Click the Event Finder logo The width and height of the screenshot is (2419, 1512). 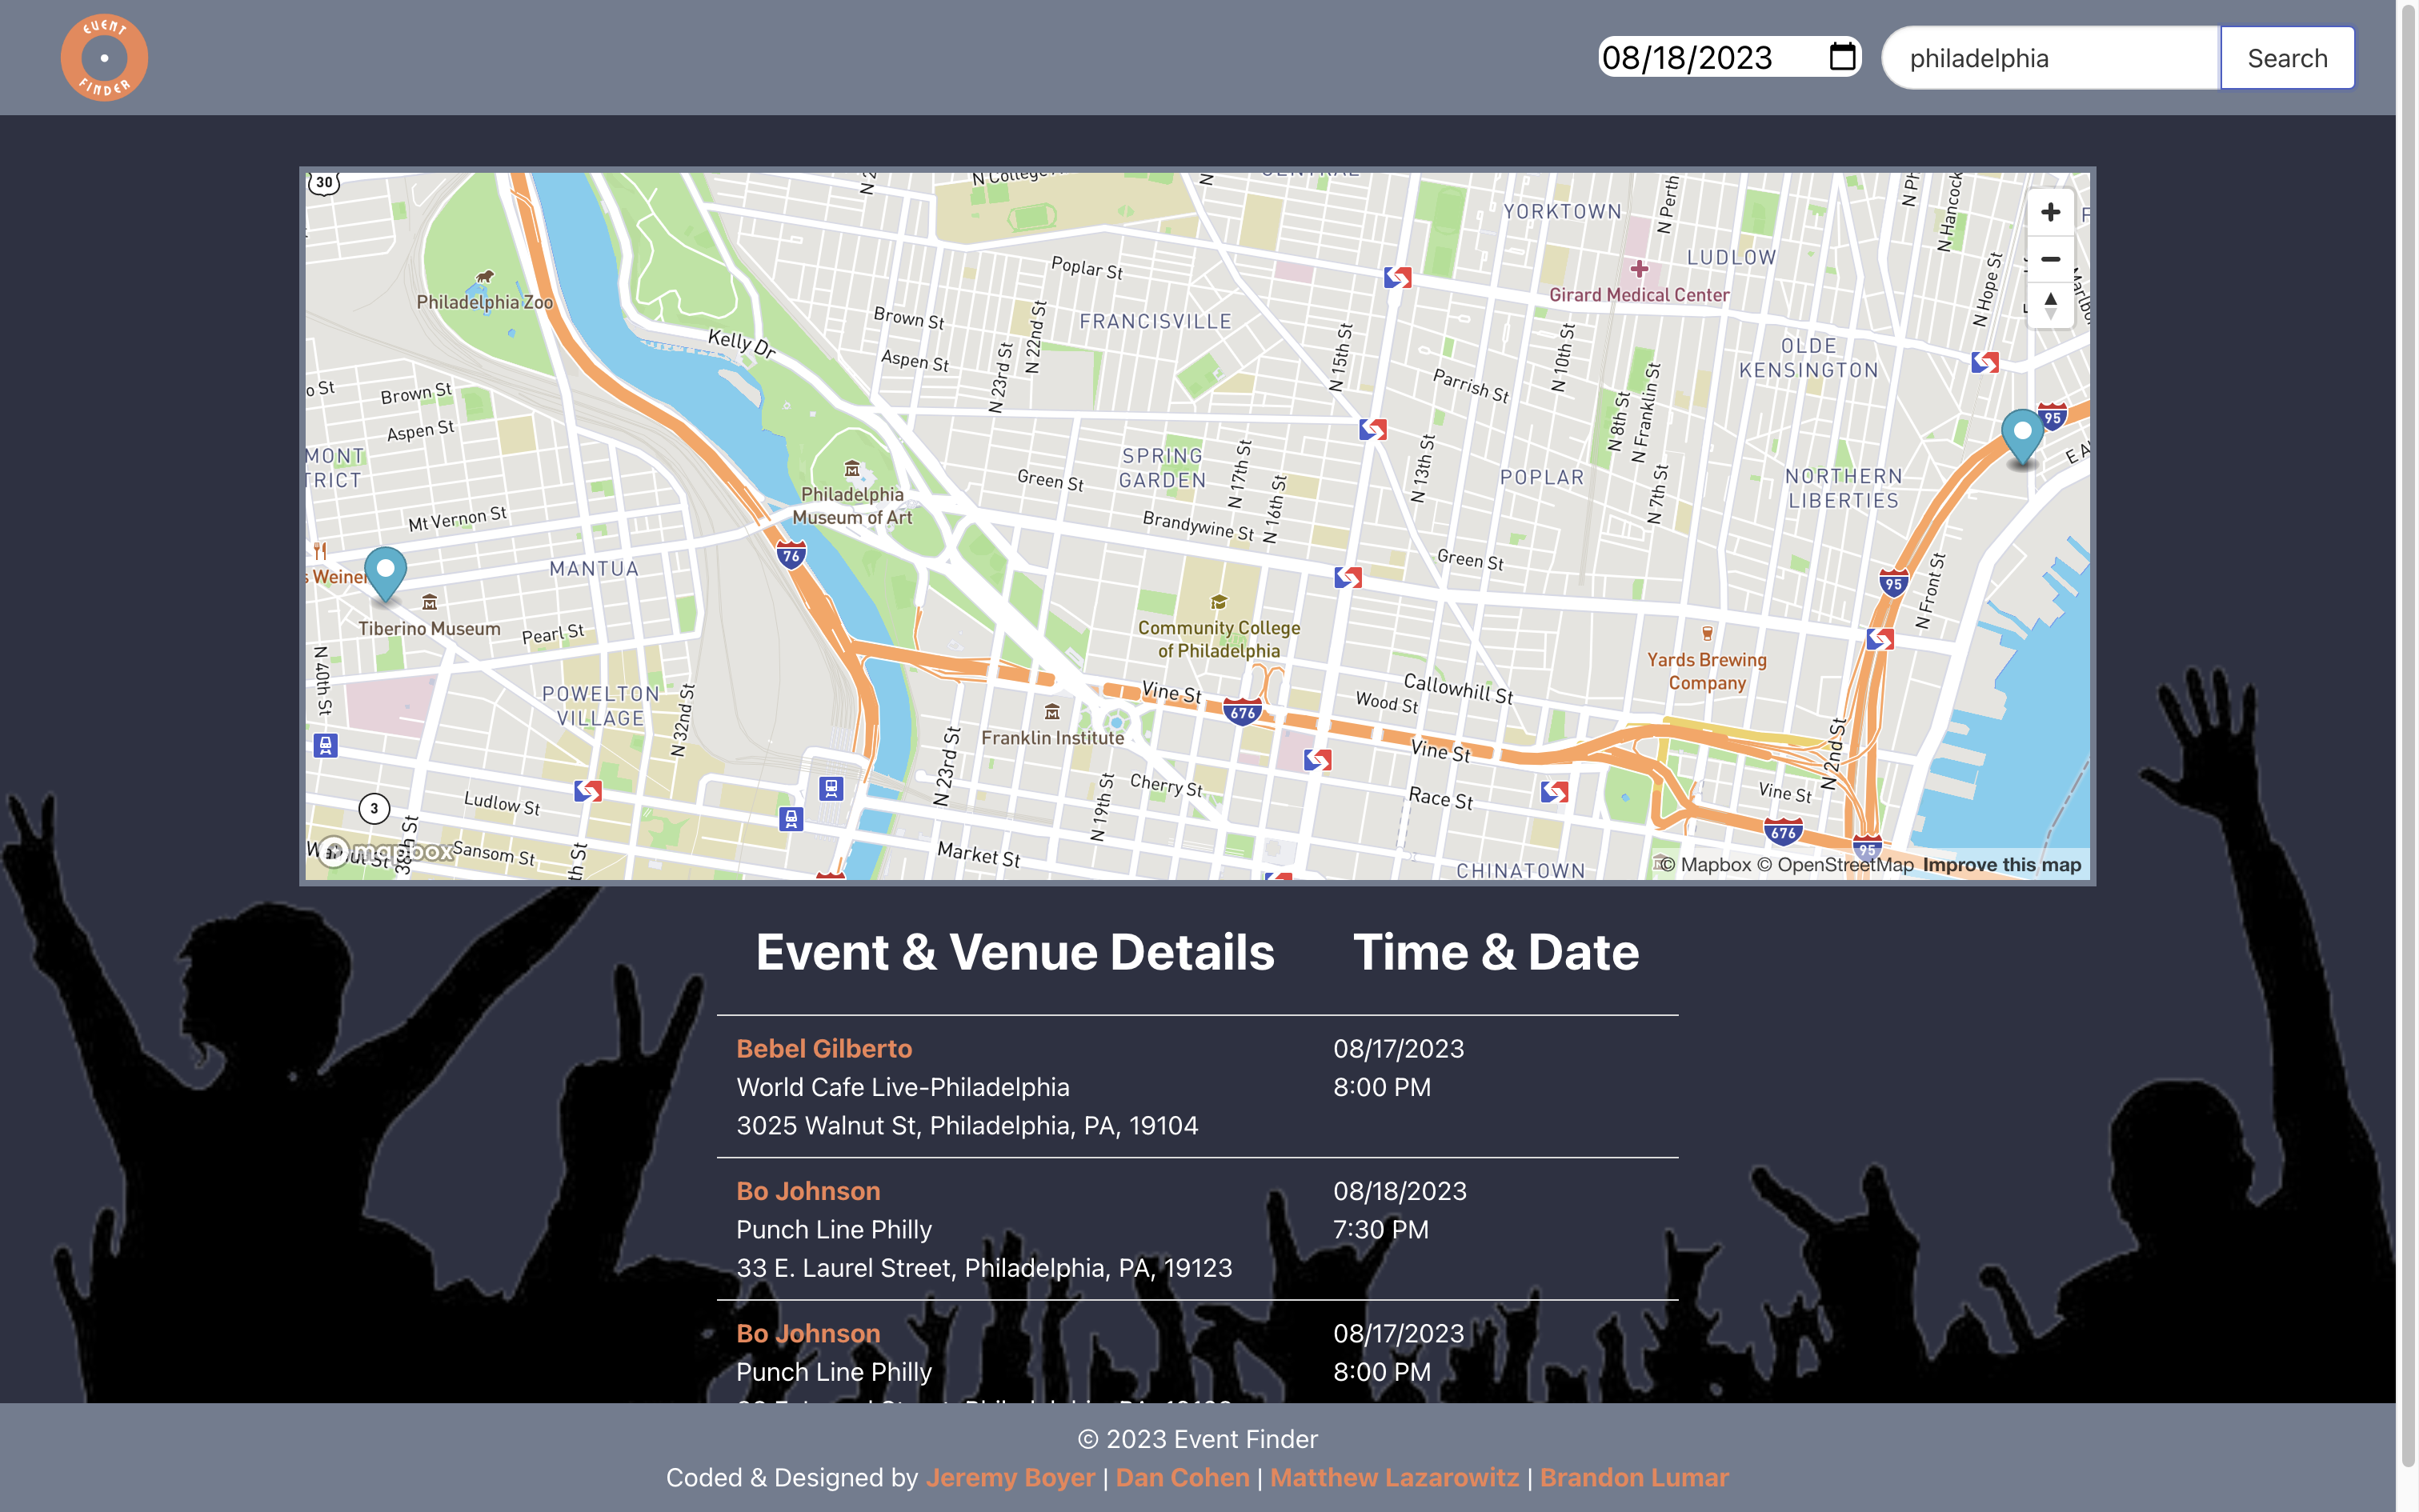tap(104, 57)
